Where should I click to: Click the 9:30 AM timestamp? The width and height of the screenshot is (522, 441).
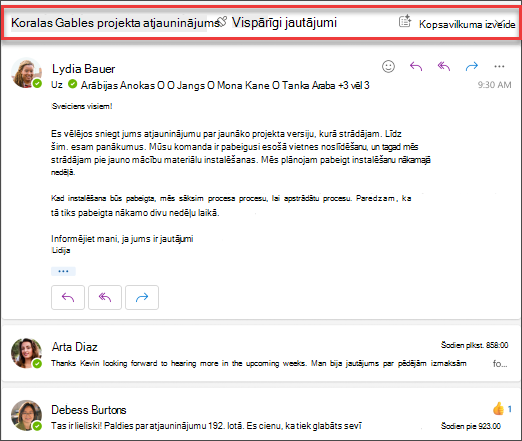point(494,85)
